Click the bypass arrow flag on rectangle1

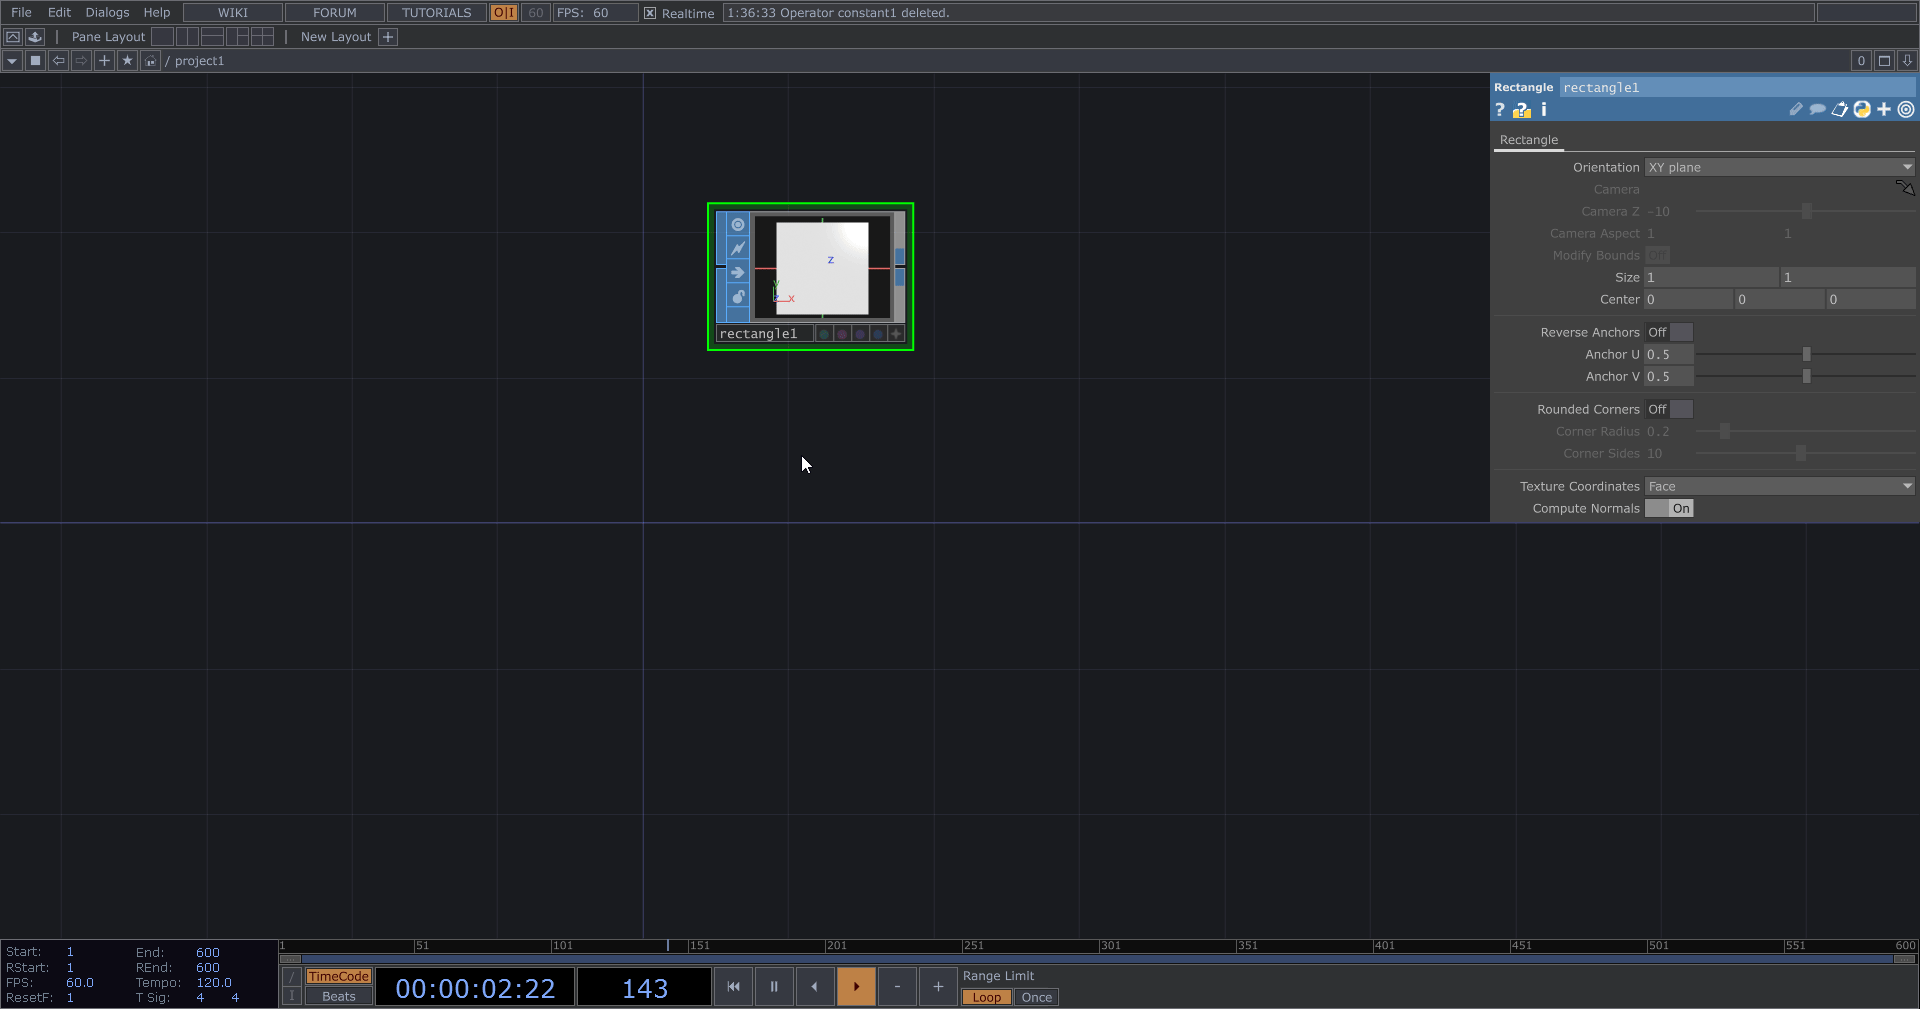(738, 273)
